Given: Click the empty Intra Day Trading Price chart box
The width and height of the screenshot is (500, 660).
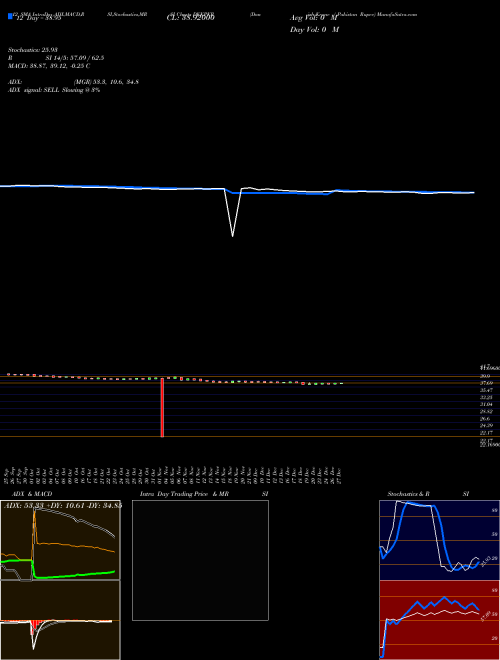Looking at the screenshot, I should point(200,560).
